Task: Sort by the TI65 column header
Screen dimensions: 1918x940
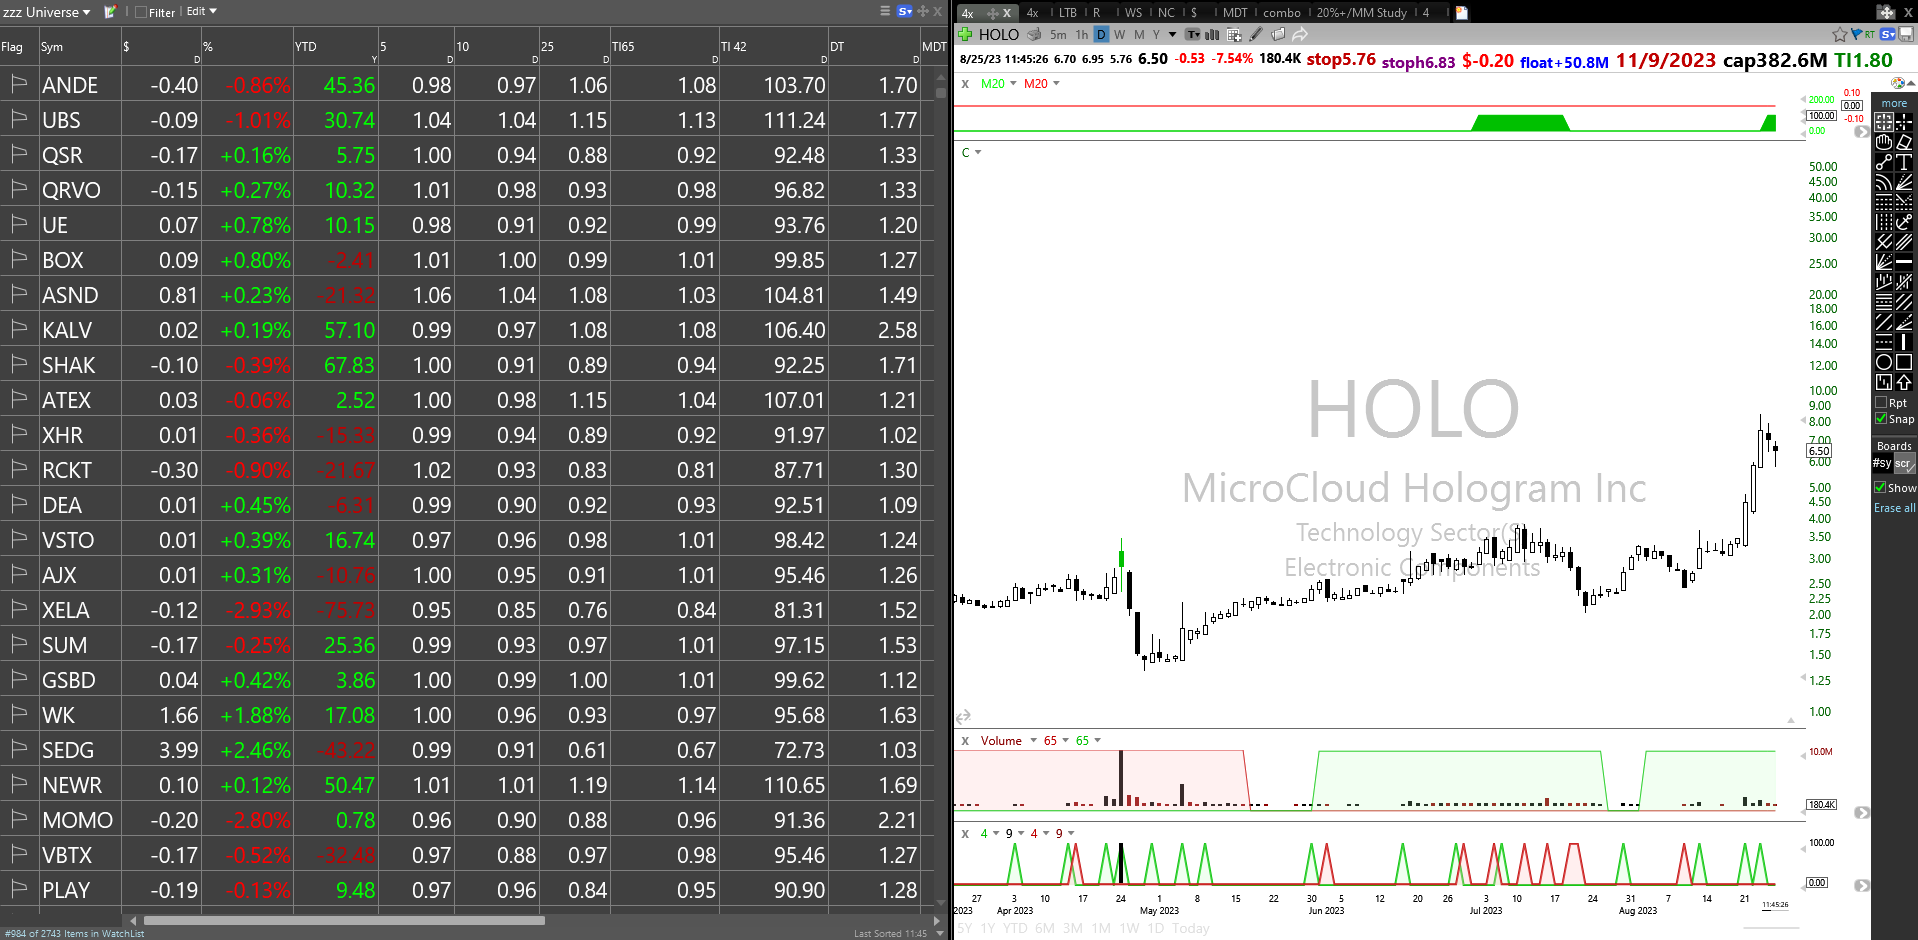Action: pos(664,47)
